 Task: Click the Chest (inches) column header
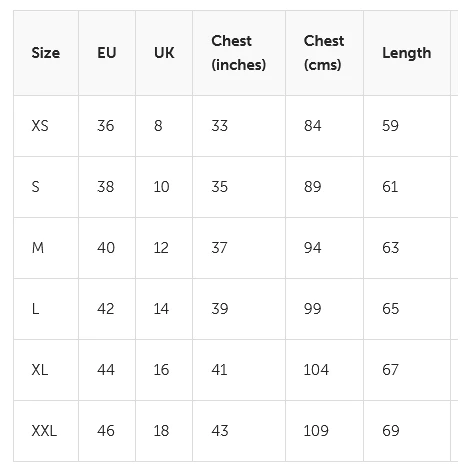coord(239,53)
